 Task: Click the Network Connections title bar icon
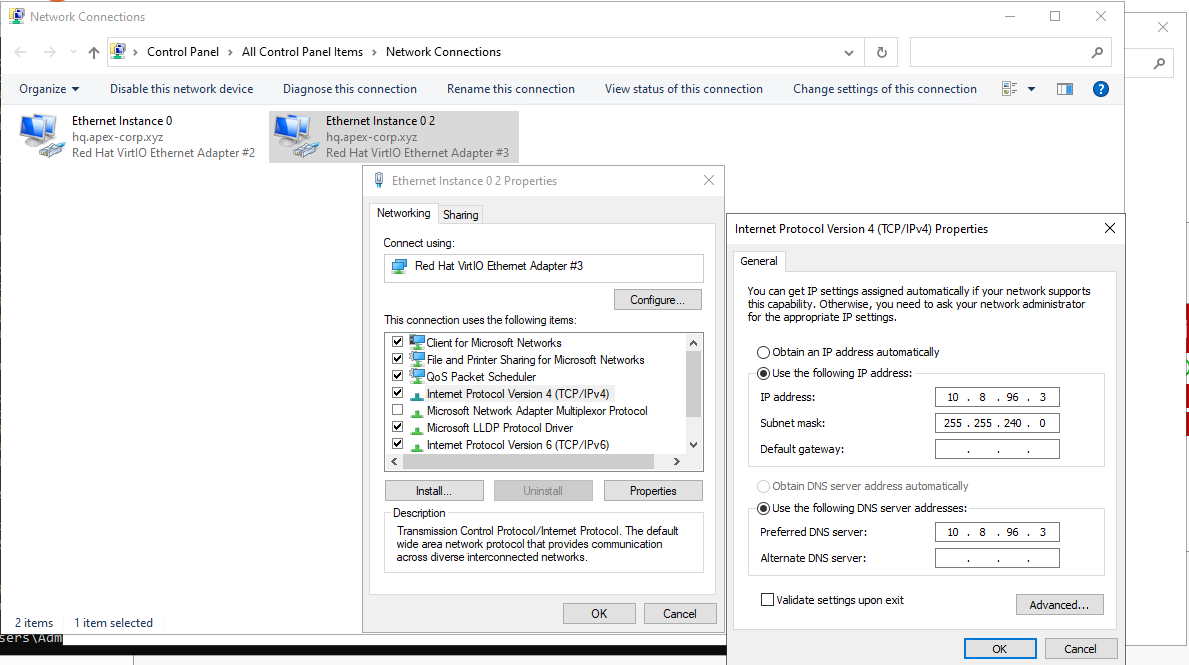[x=17, y=16]
